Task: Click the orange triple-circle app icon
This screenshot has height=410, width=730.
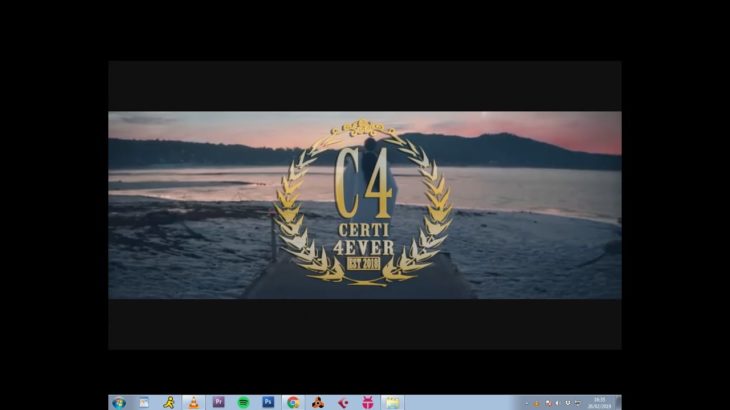Action: pyautogui.click(x=318, y=402)
